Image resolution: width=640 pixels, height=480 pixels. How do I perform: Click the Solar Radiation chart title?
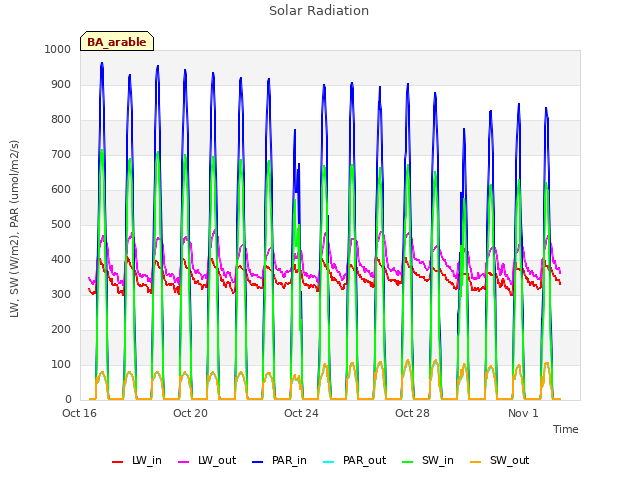(319, 11)
